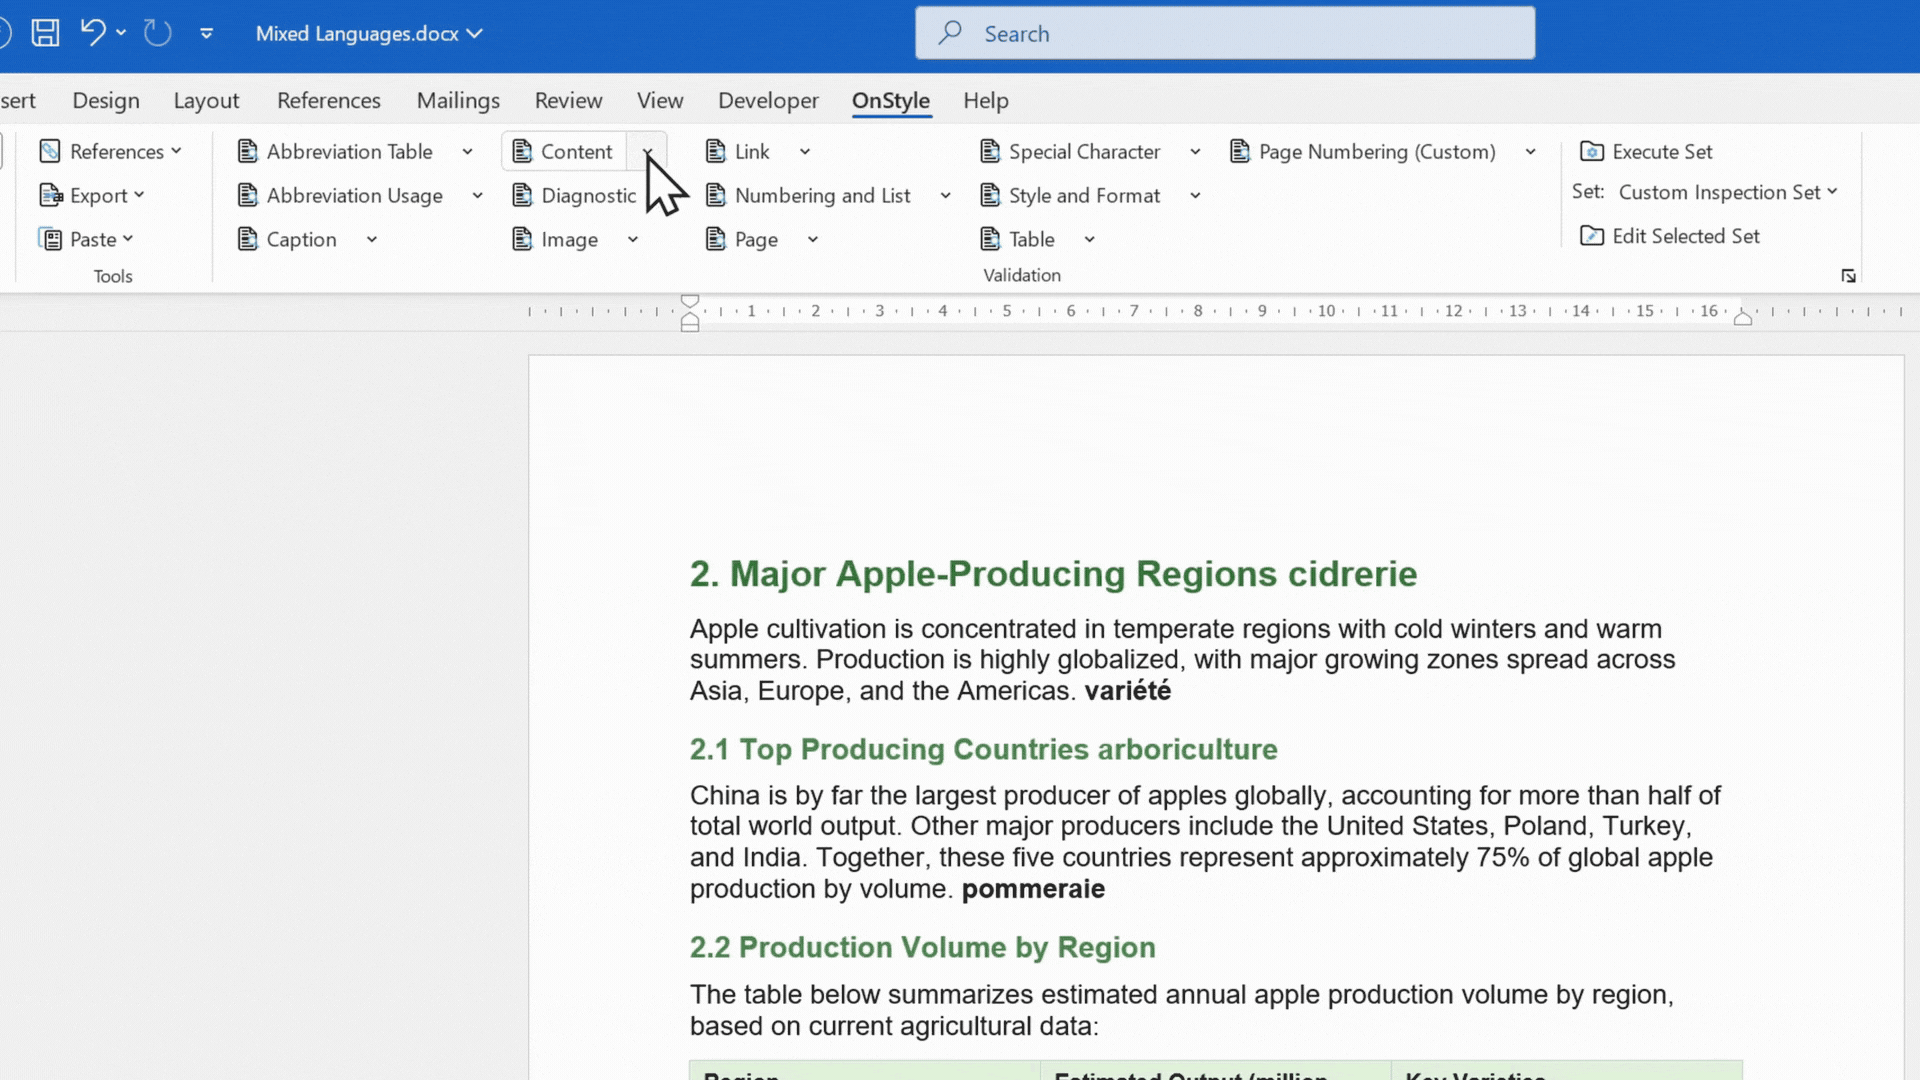Click the Edit Selected Set button
Viewport: 1920px width, 1080px height.
(1670, 236)
